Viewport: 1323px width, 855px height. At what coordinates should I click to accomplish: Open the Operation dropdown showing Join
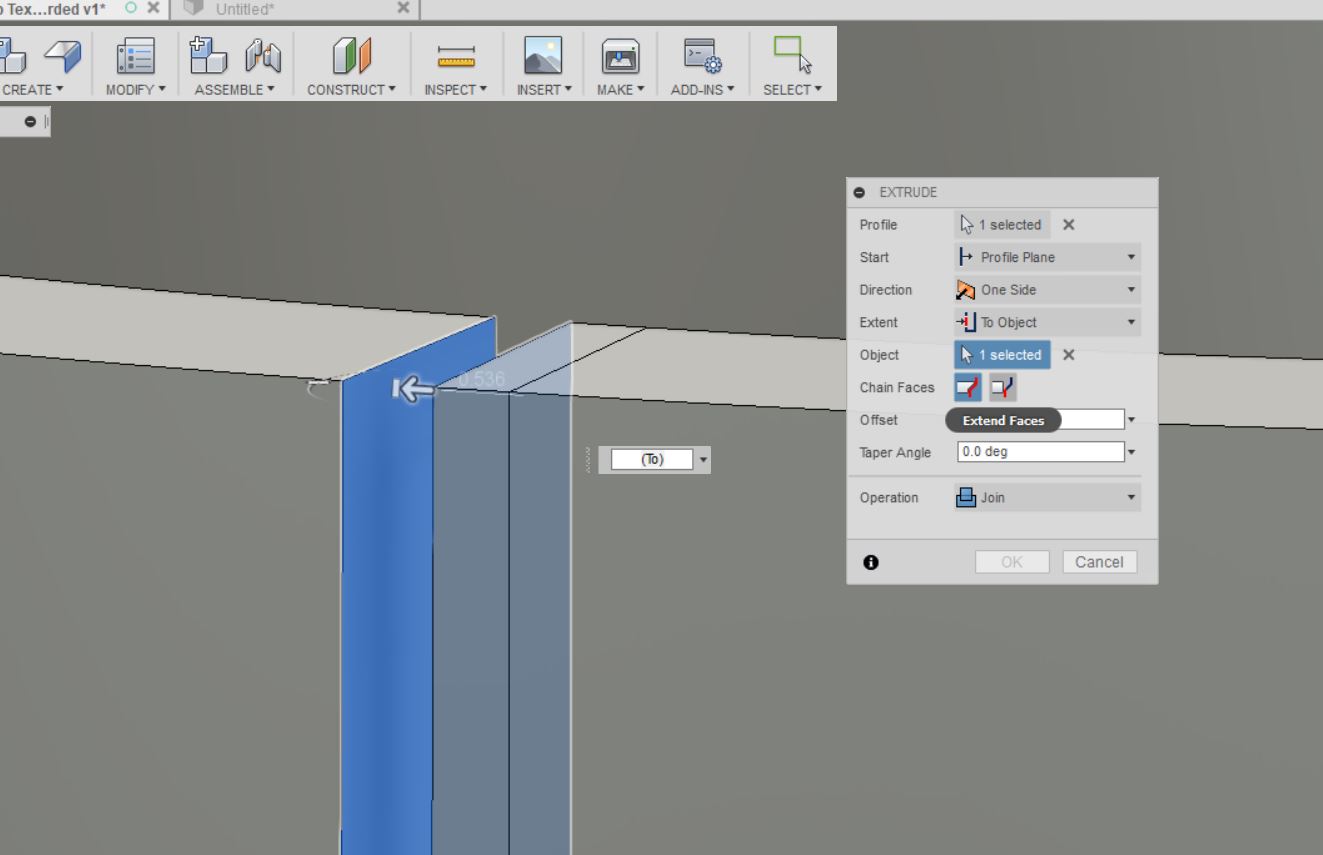(x=1048, y=497)
